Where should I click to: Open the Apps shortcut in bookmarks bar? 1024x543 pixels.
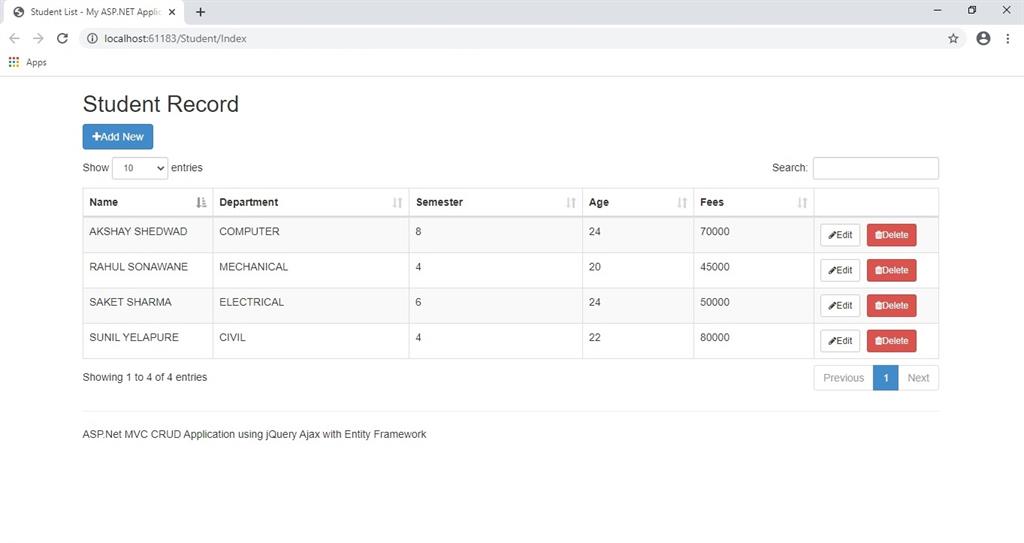28,62
